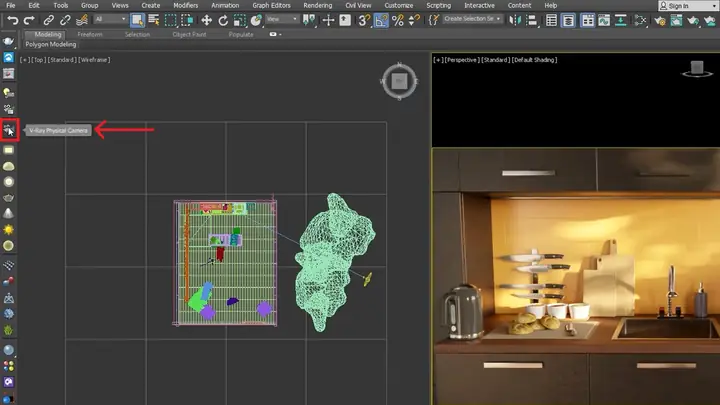The width and height of the screenshot is (720, 405).
Task: Click the [Standard] label in Top viewport
Action: (x=62, y=60)
